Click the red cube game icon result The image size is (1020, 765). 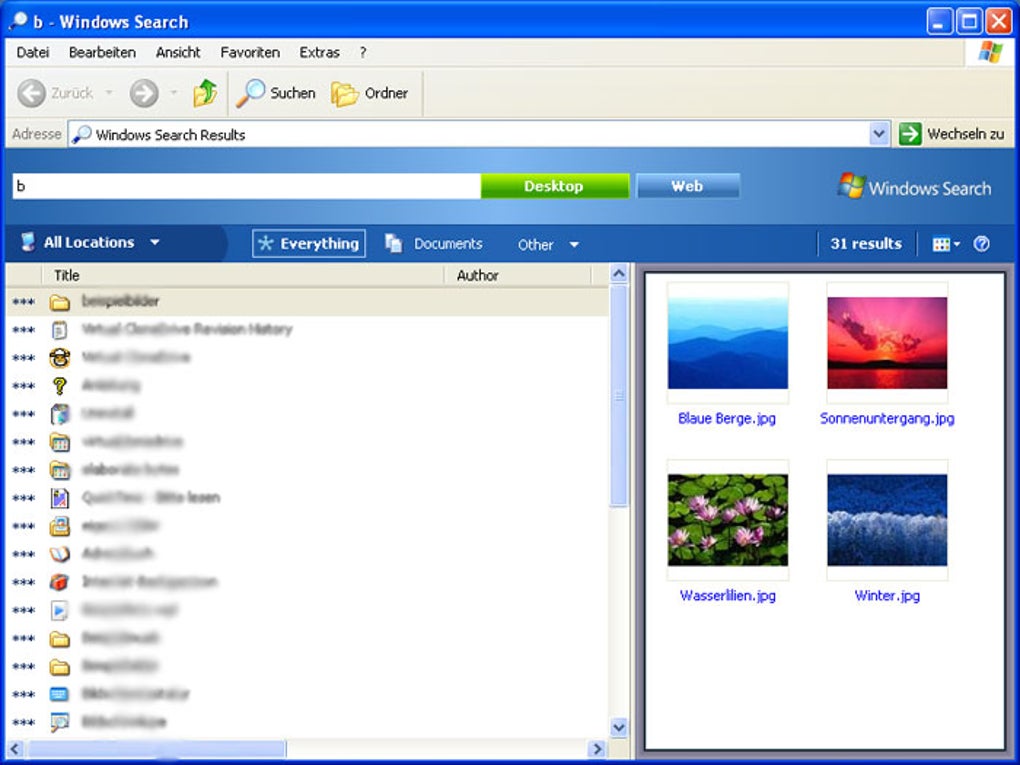tap(59, 582)
